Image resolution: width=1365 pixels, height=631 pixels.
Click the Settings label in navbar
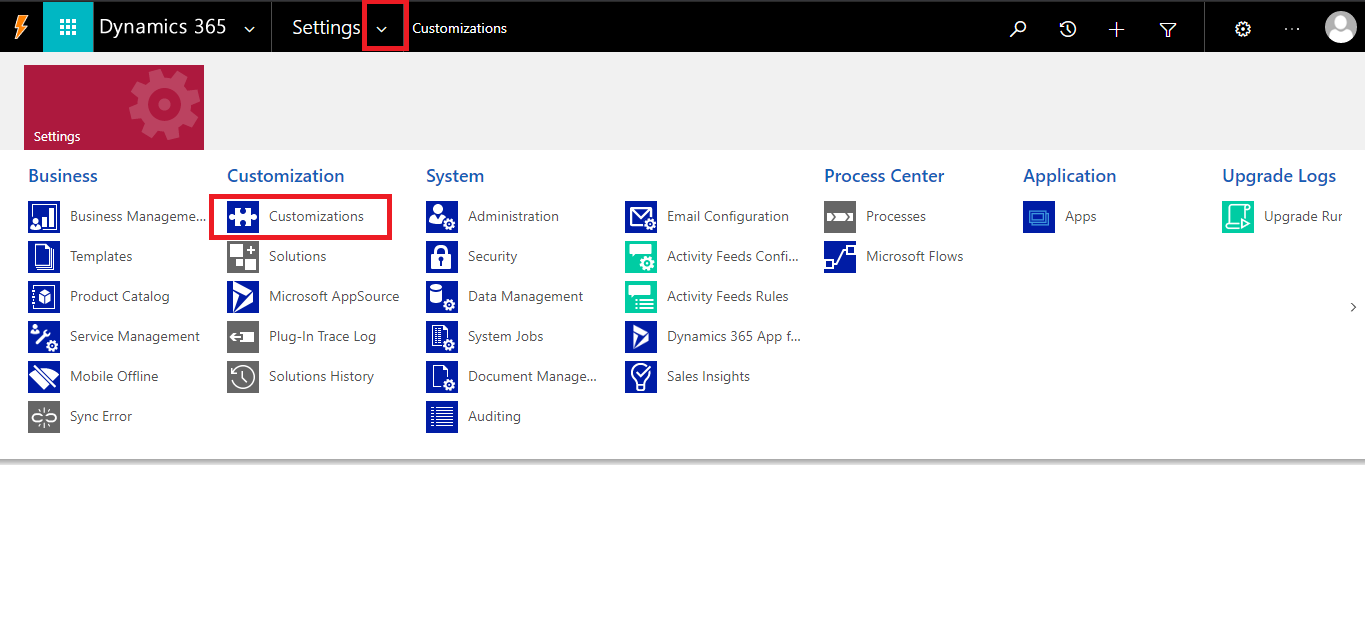tap(326, 27)
